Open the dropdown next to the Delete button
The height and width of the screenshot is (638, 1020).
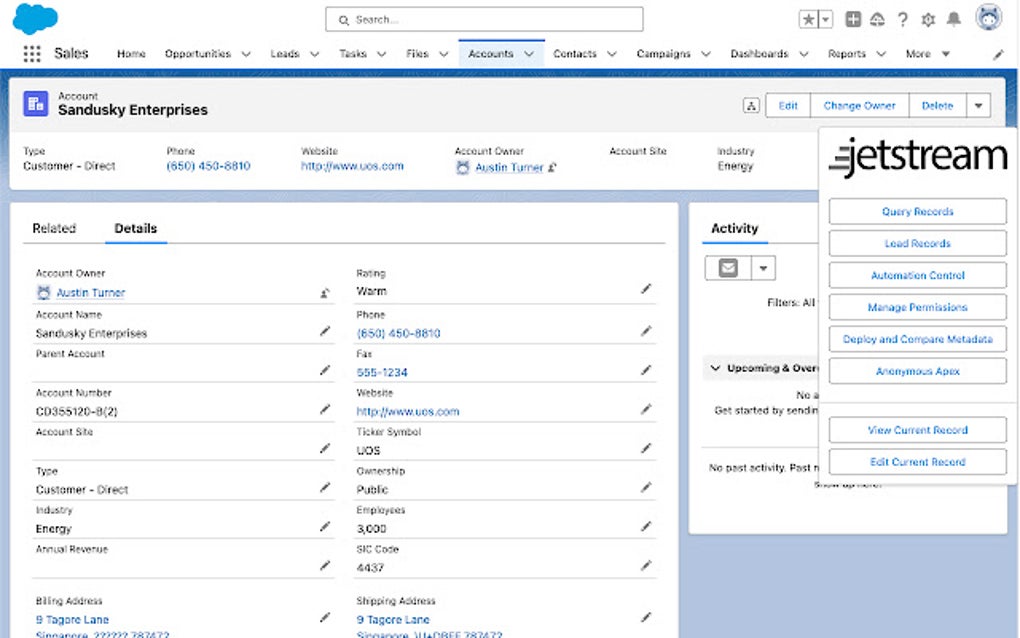point(977,104)
